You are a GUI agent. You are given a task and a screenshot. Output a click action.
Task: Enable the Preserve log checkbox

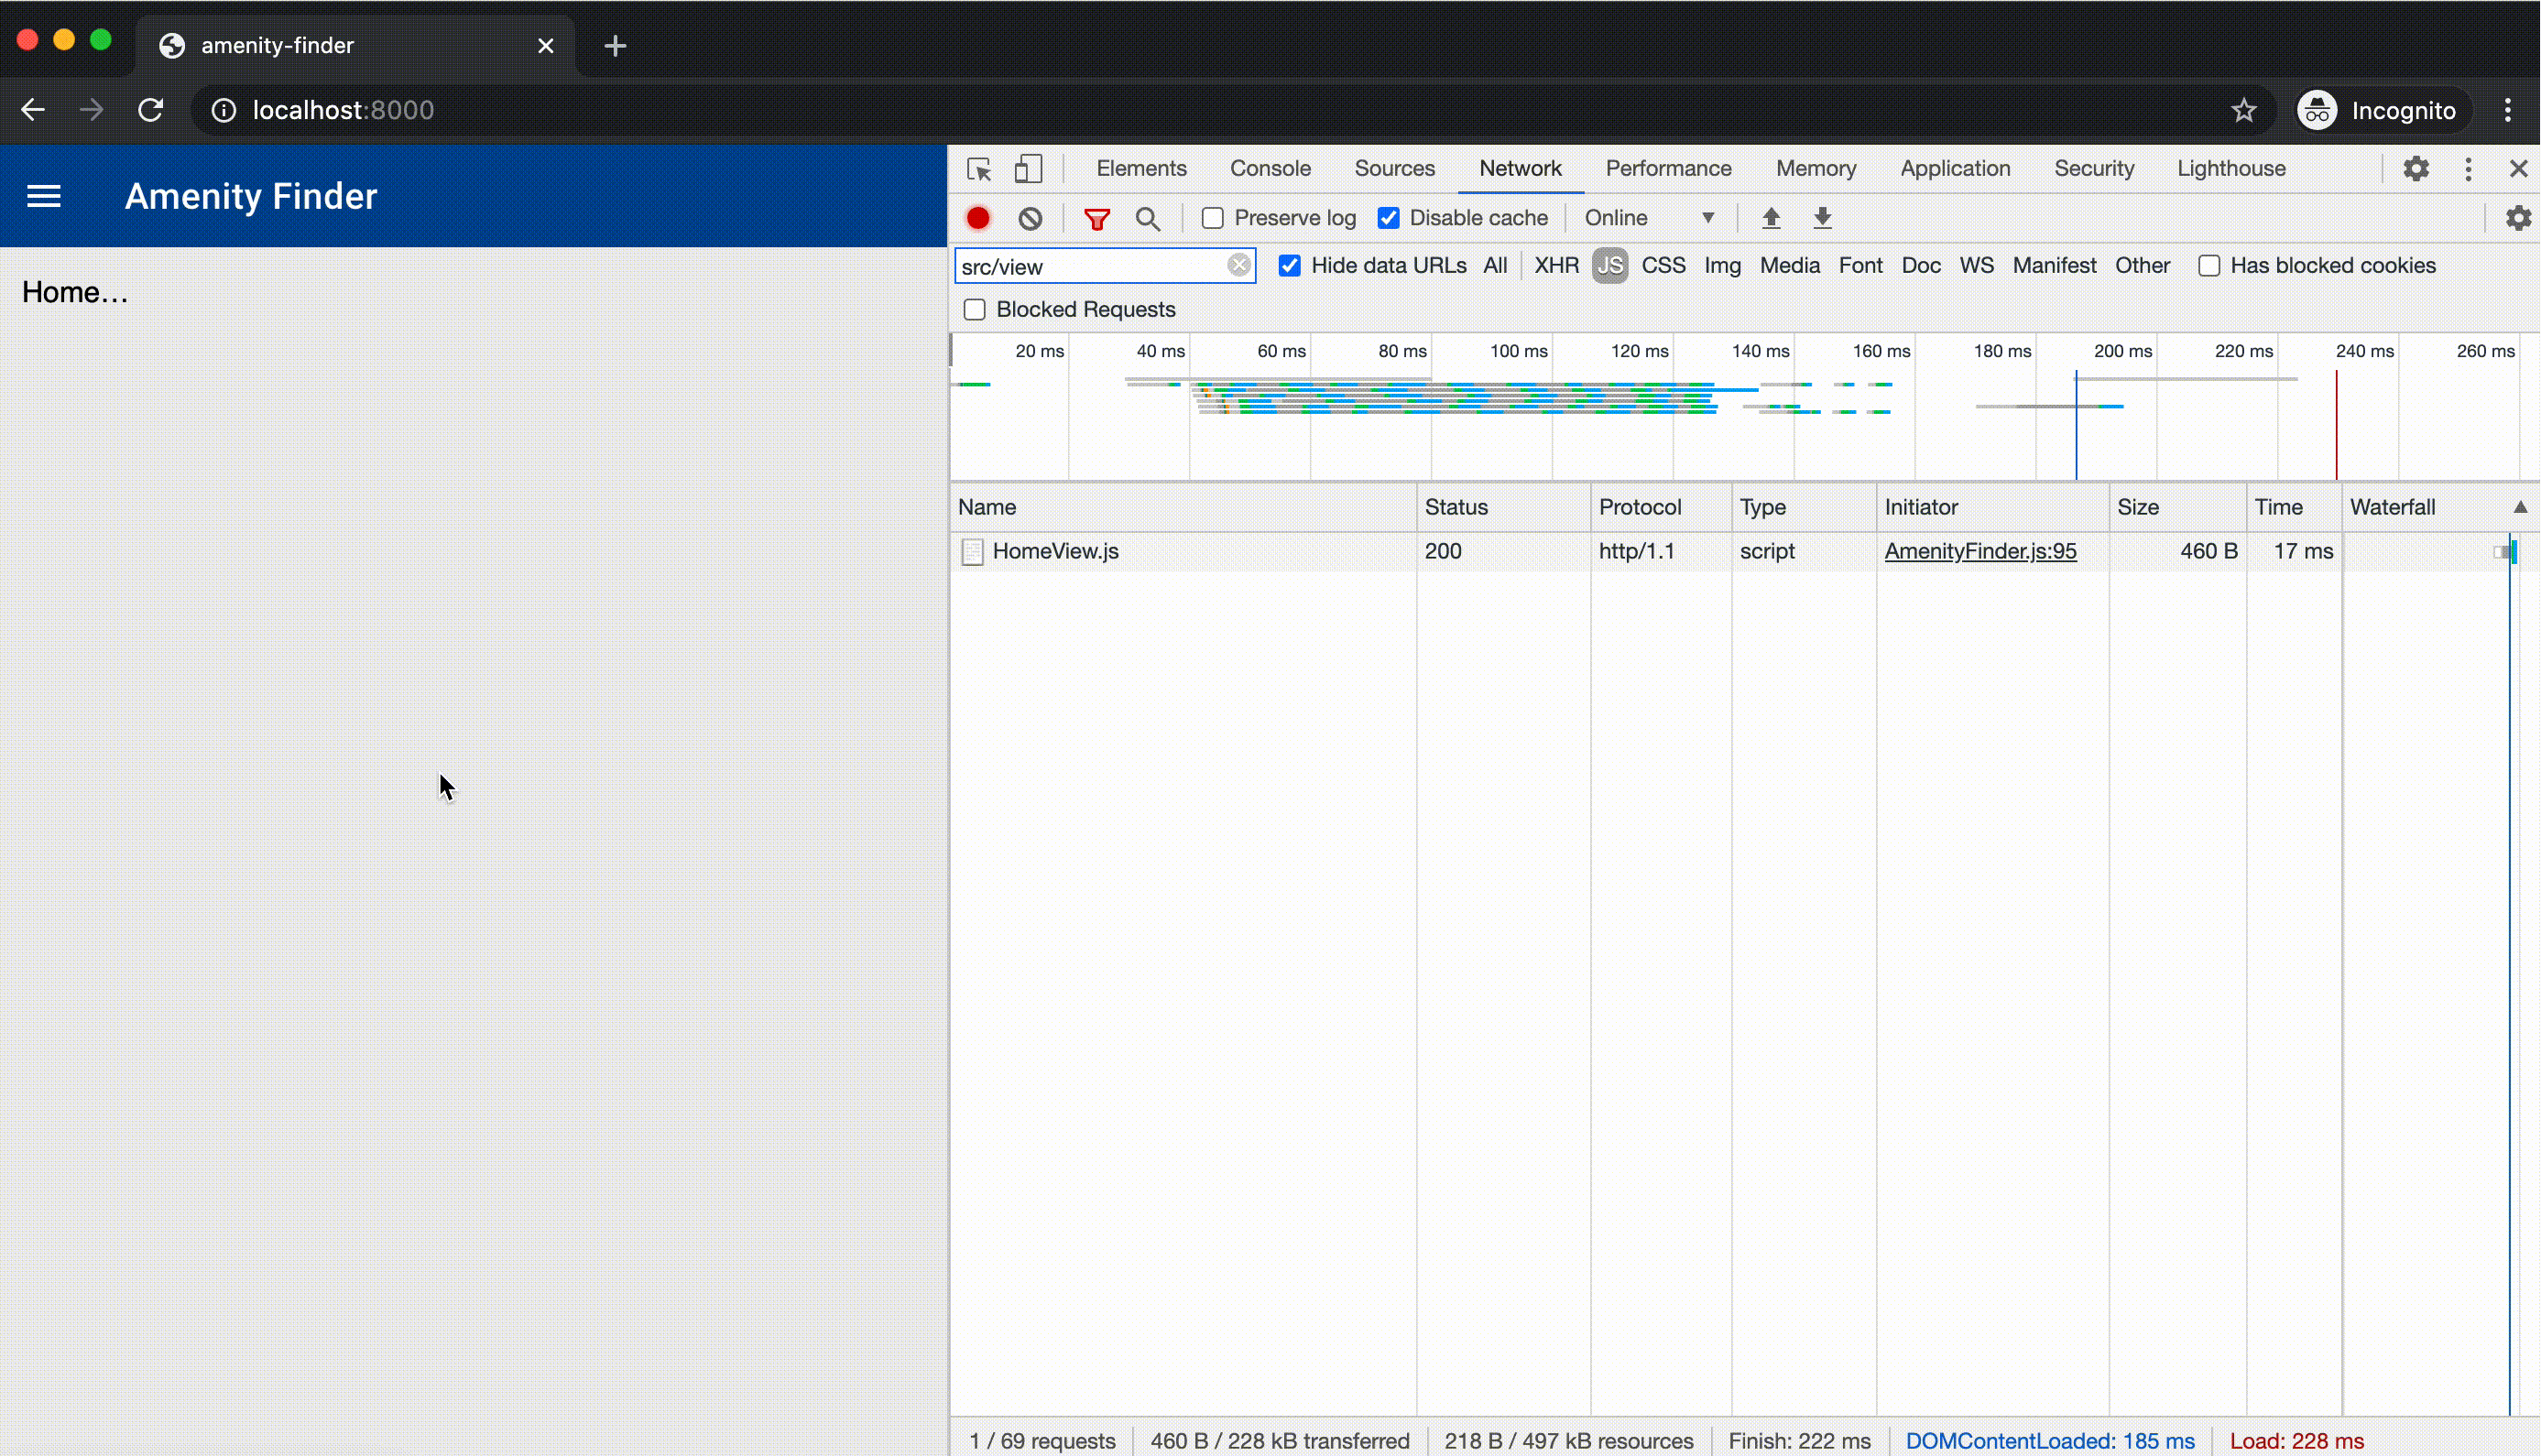coord(1213,218)
